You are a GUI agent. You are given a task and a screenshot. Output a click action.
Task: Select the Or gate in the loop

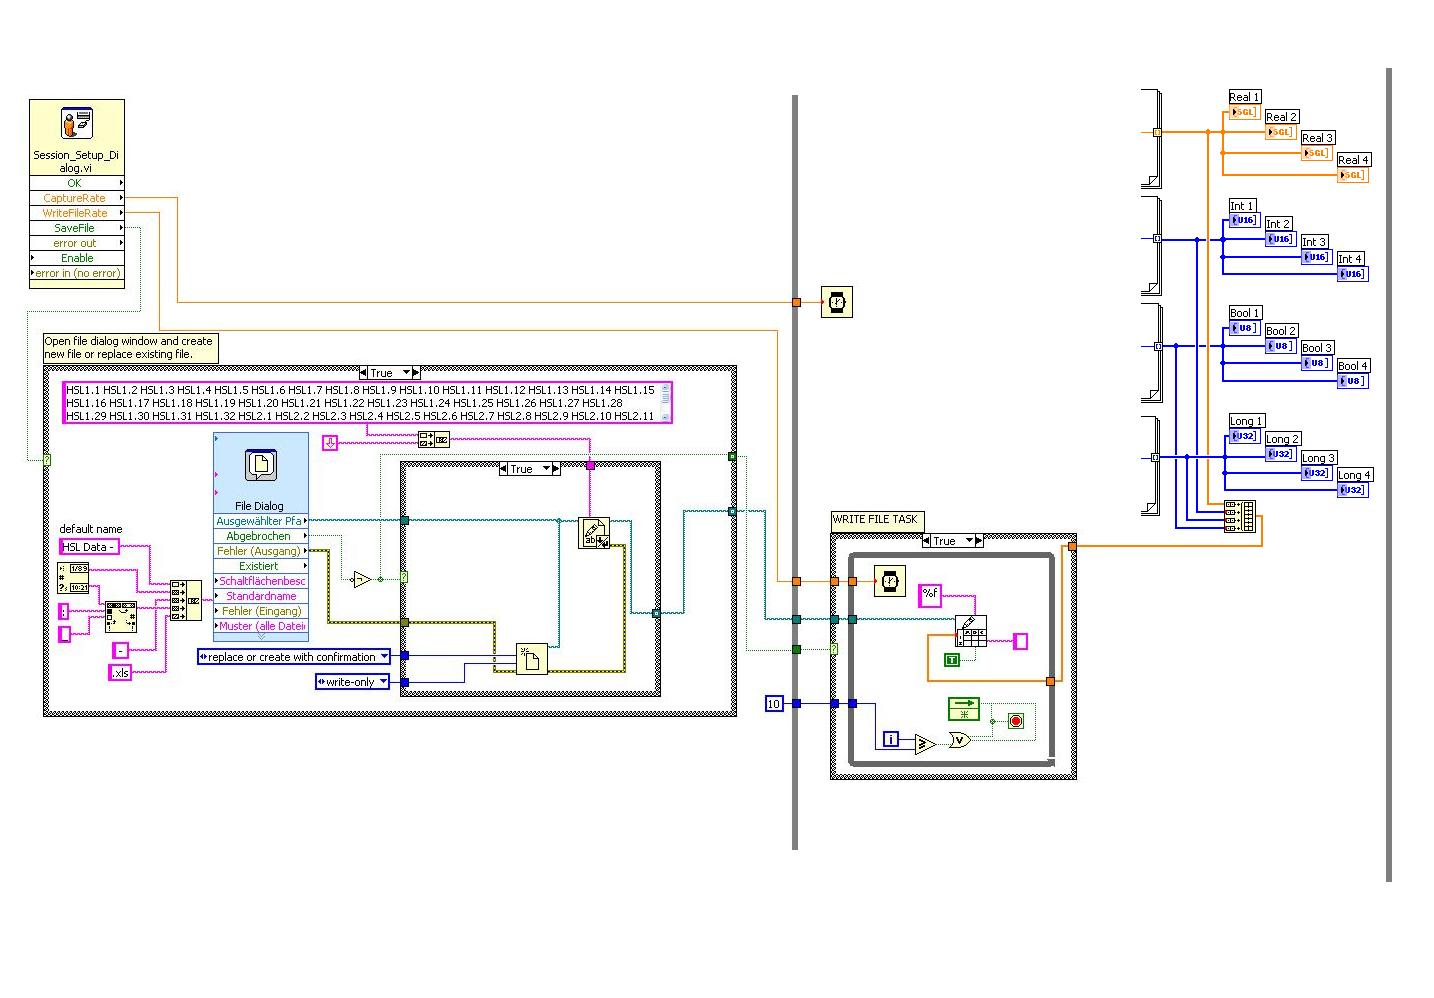coord(960,740)
